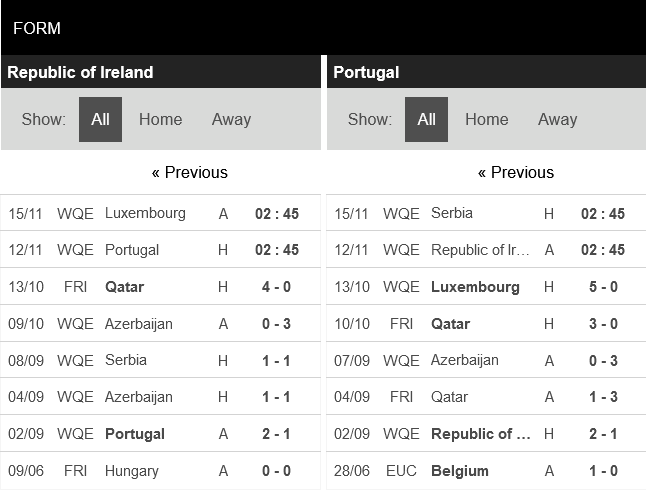Select Away tab under Republic of Ireland

coord(231,119)
